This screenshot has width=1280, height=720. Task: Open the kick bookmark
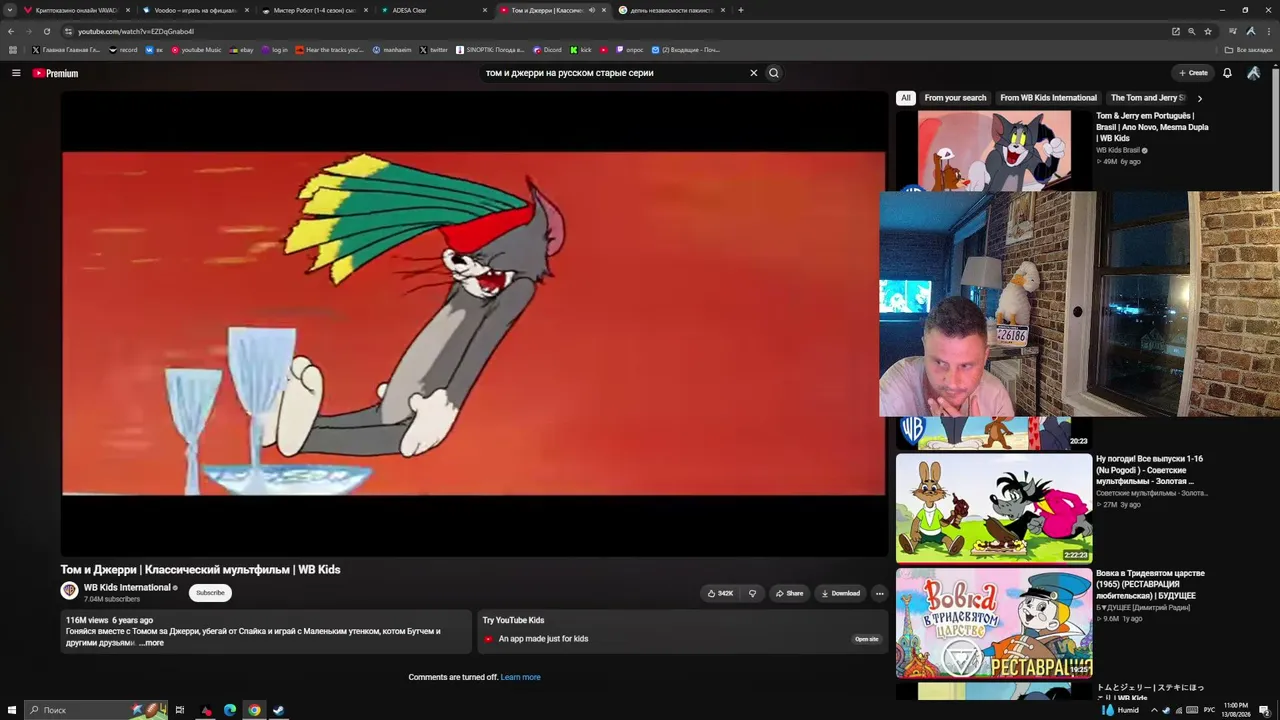[581, 50]
